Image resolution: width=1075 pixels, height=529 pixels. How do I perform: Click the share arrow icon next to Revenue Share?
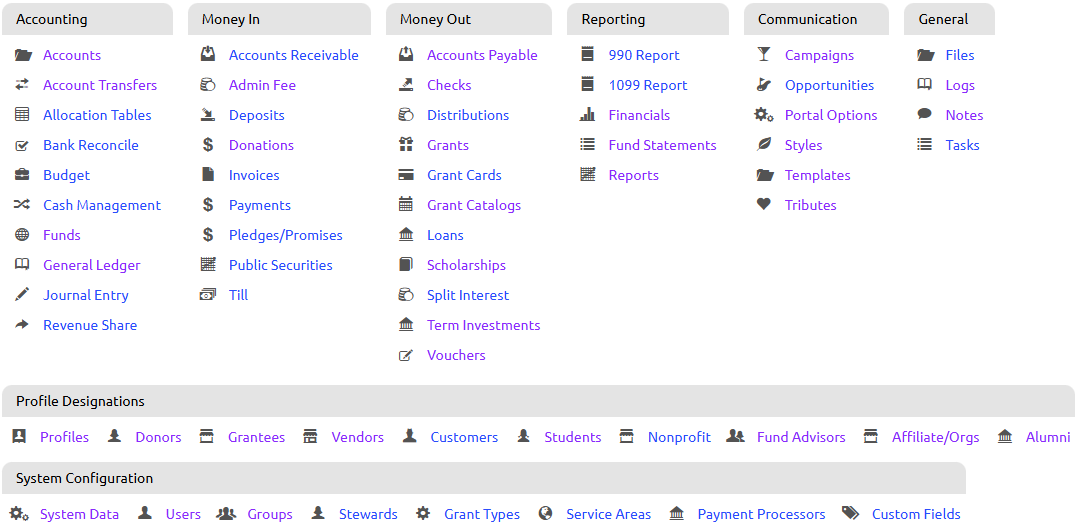coord(22,325)
